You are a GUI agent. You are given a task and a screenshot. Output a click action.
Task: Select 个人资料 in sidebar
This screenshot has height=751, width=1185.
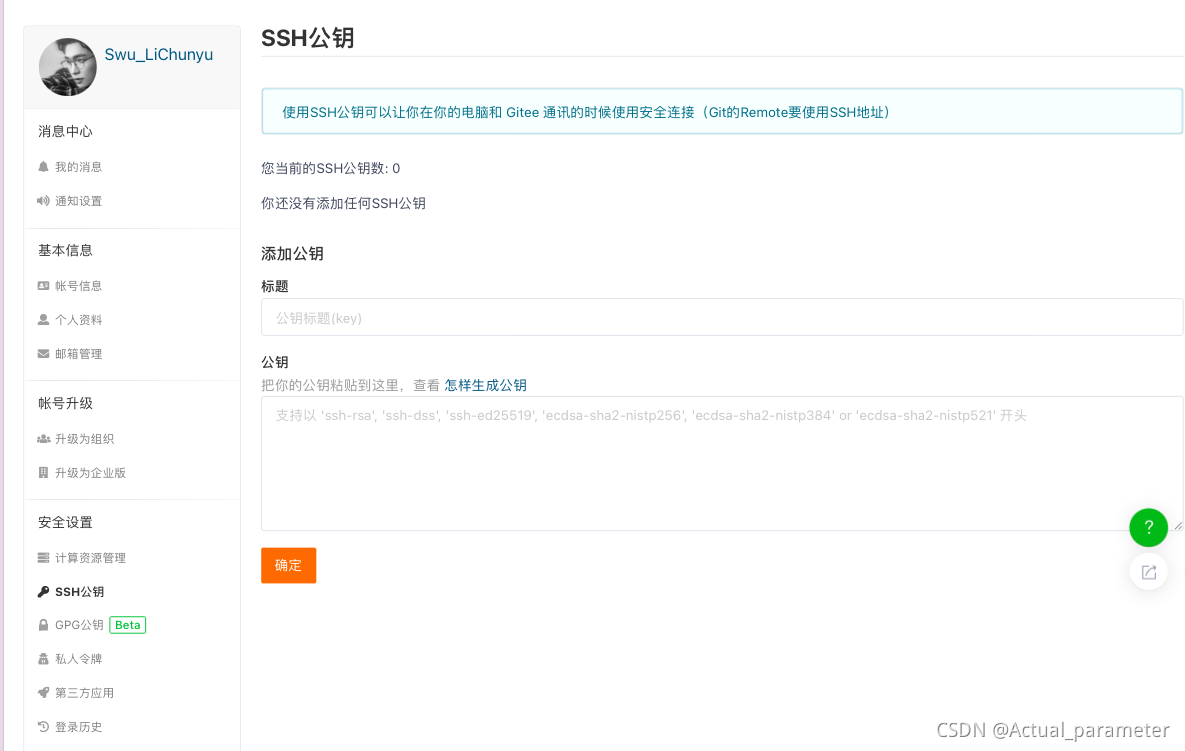(x=79, y=320)
